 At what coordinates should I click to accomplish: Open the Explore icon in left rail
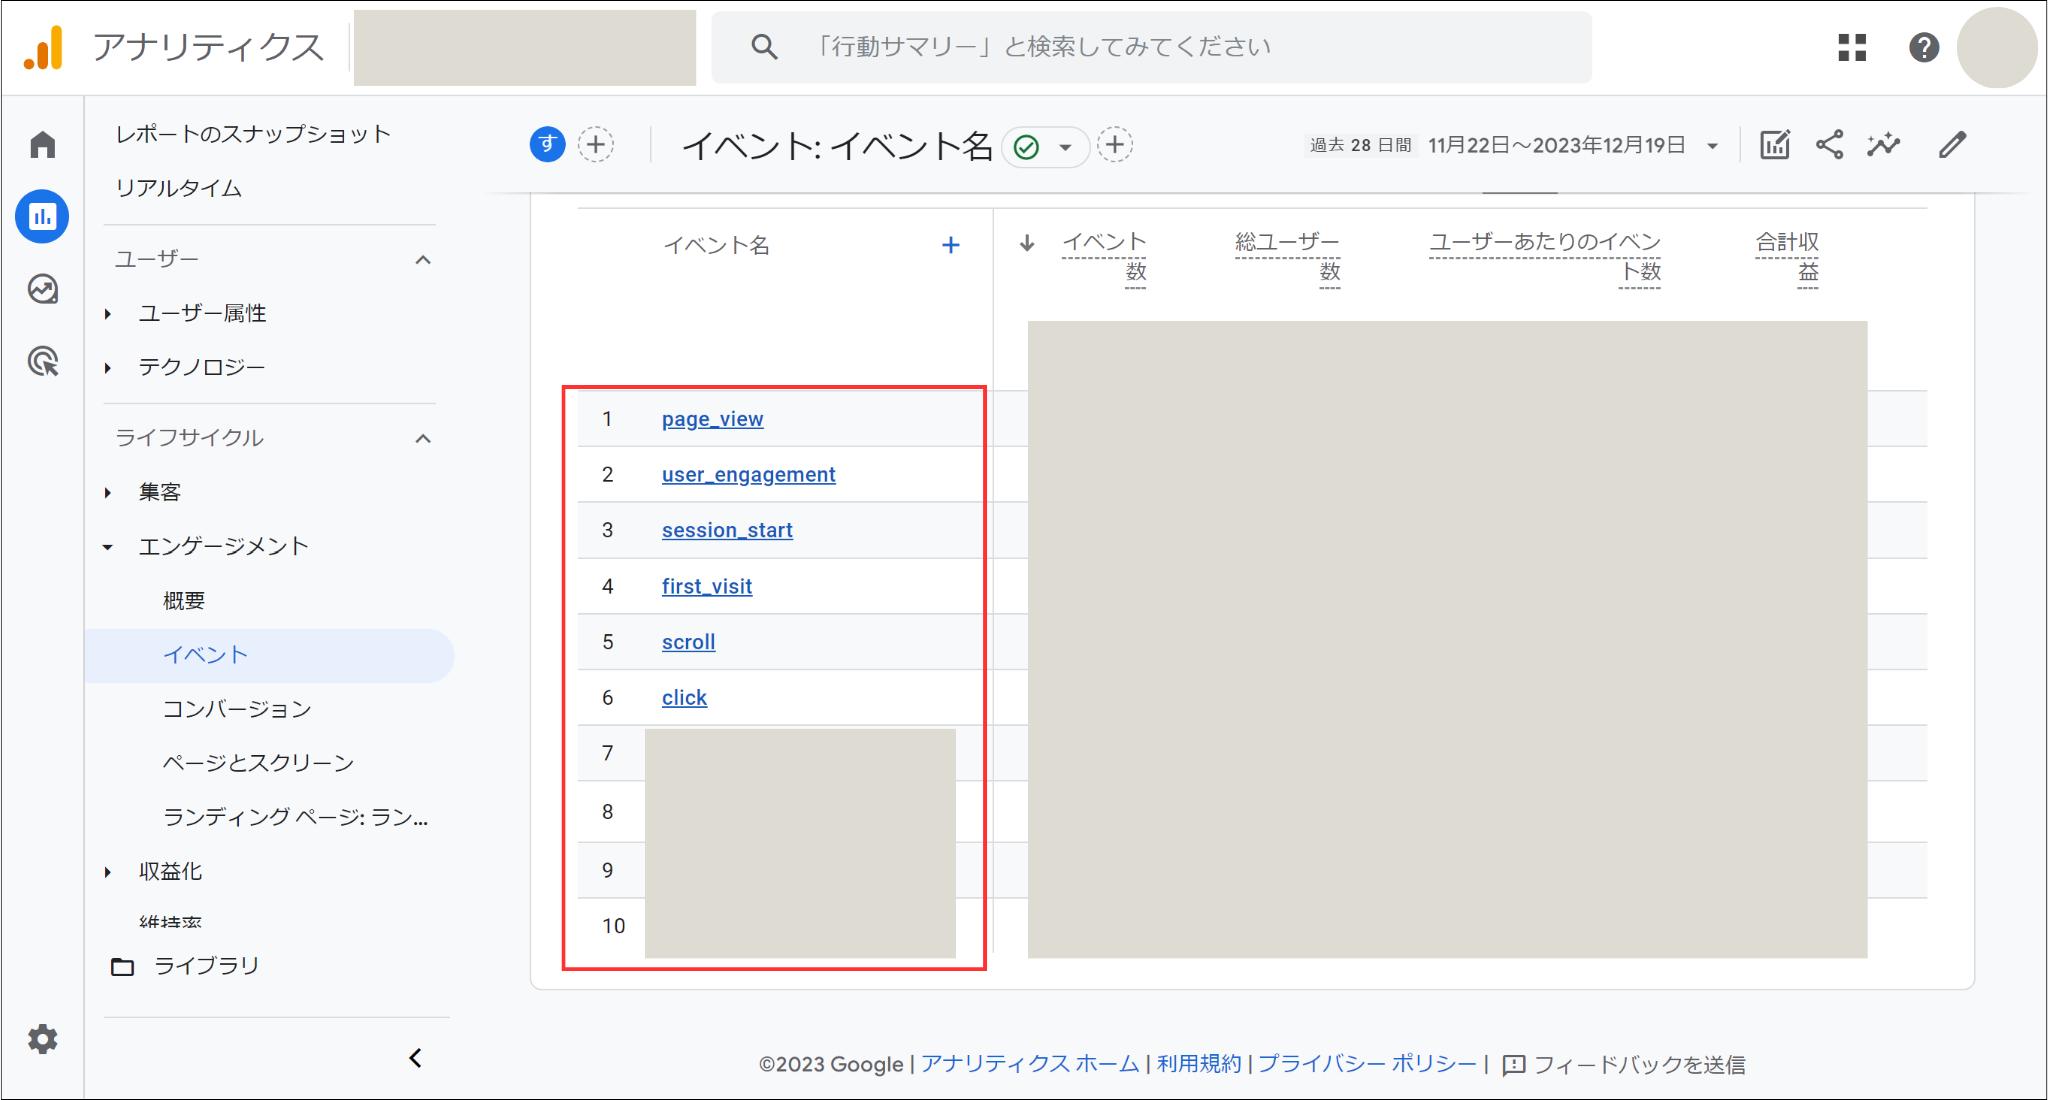(x=42, y=289)
